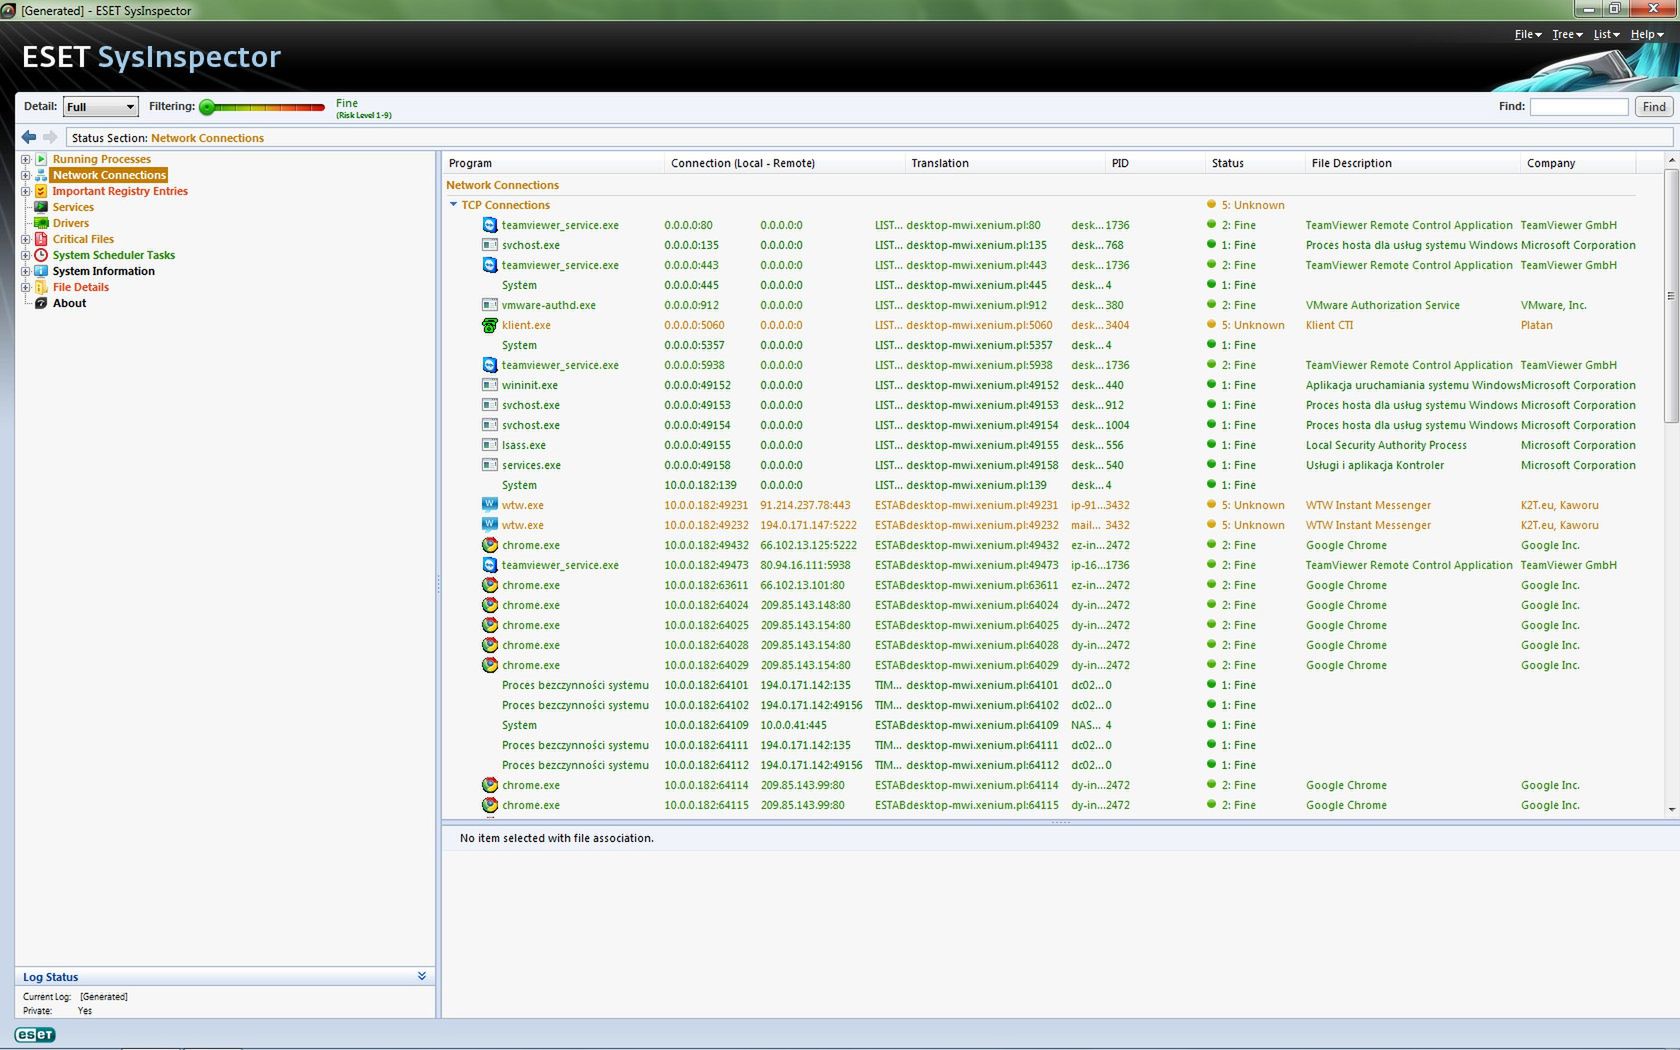Viewport: 1680px width, 1050px height.
Task: Click the first wtw.exe program icon
Action: pyautogui.click(x=490, y=505)
